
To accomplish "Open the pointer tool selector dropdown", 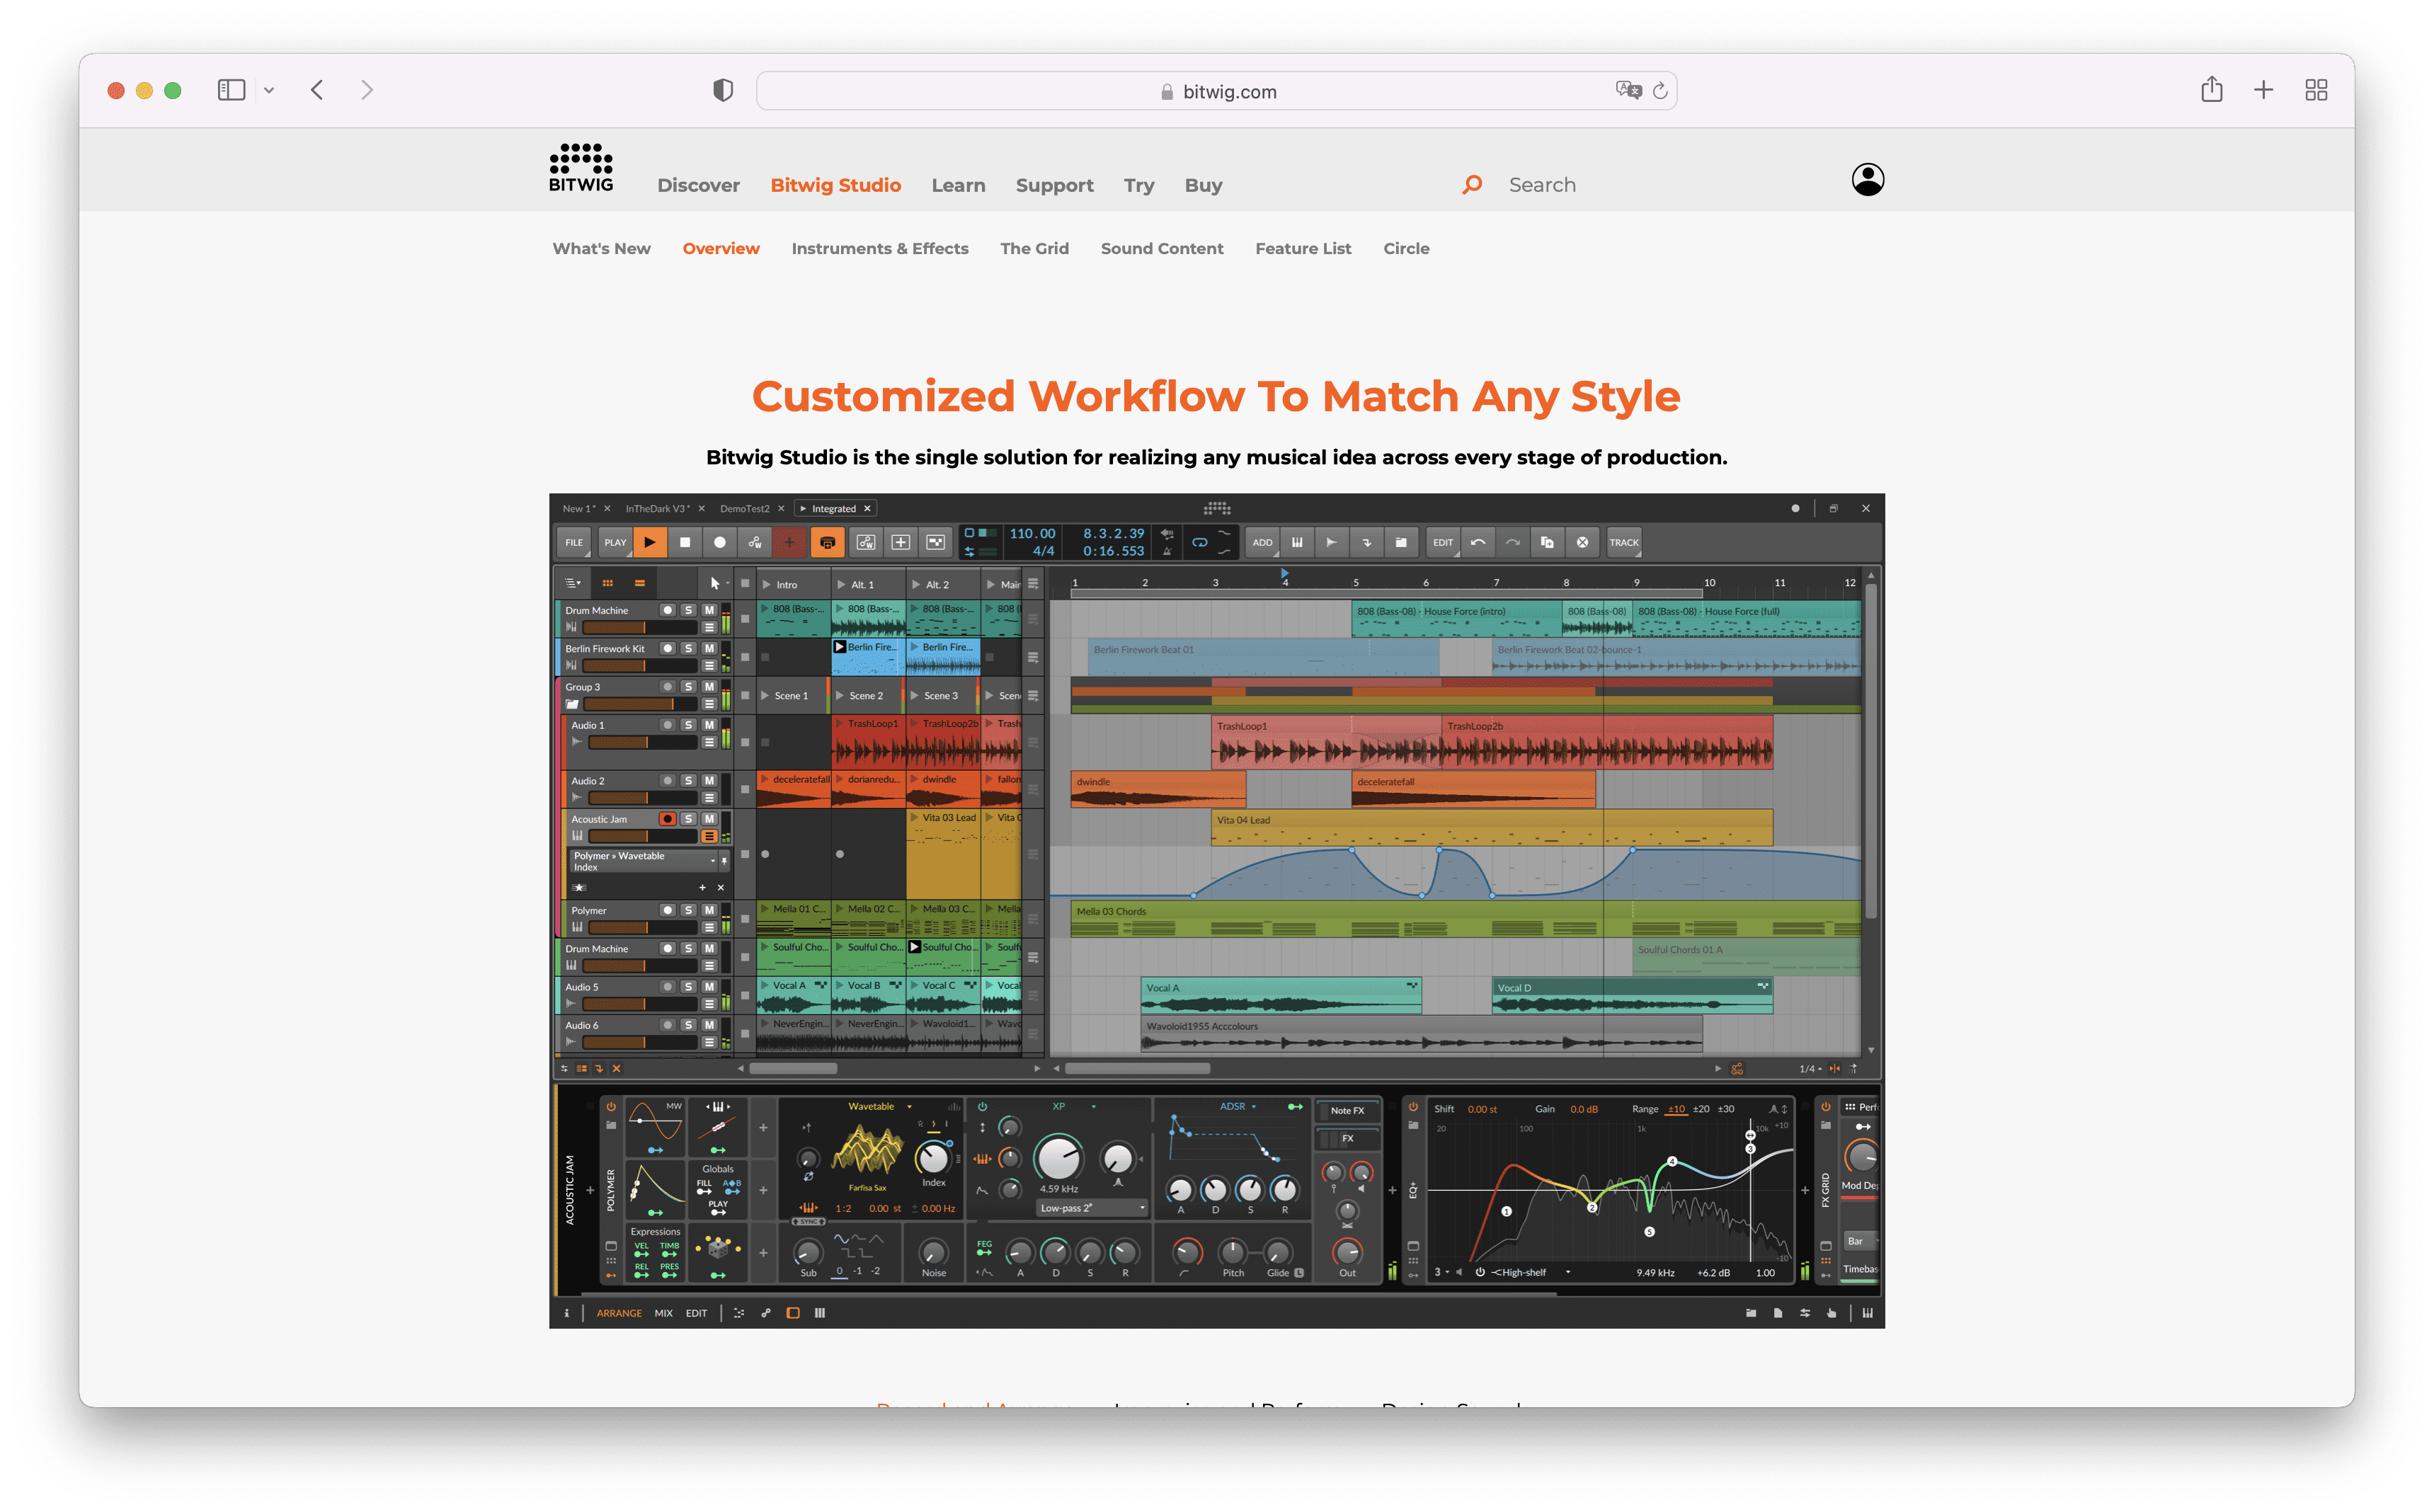I will pos(719,583).
